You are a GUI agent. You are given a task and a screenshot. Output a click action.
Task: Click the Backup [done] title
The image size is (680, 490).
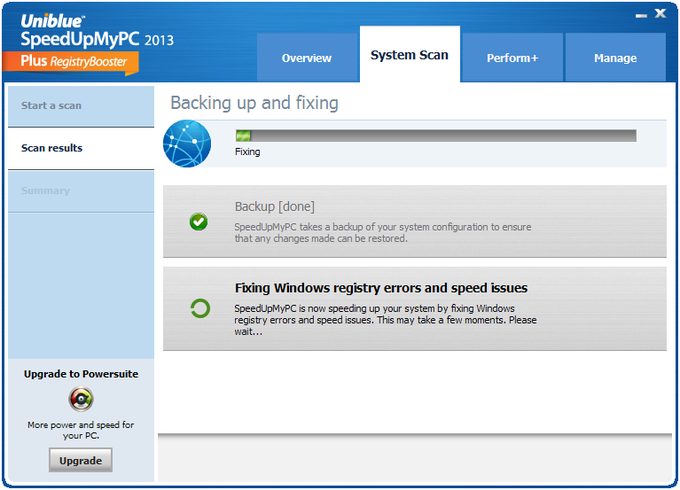pos(275,206)
